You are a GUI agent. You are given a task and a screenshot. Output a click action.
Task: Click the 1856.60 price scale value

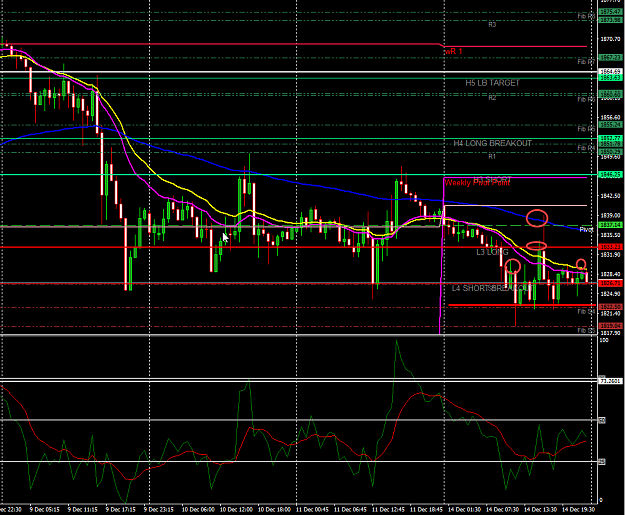click(610, 118)
